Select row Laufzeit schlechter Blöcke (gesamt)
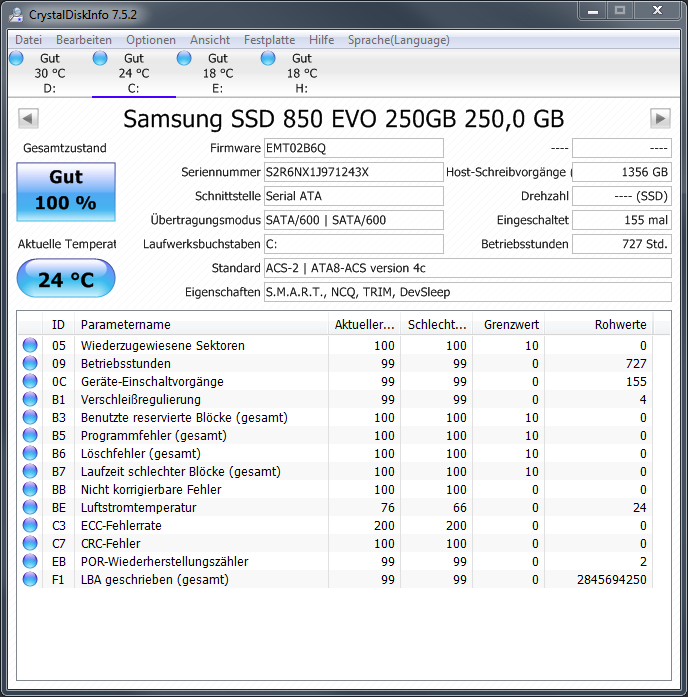The height and width of the screenshot is (697, 688). click(x=336, y=471)
